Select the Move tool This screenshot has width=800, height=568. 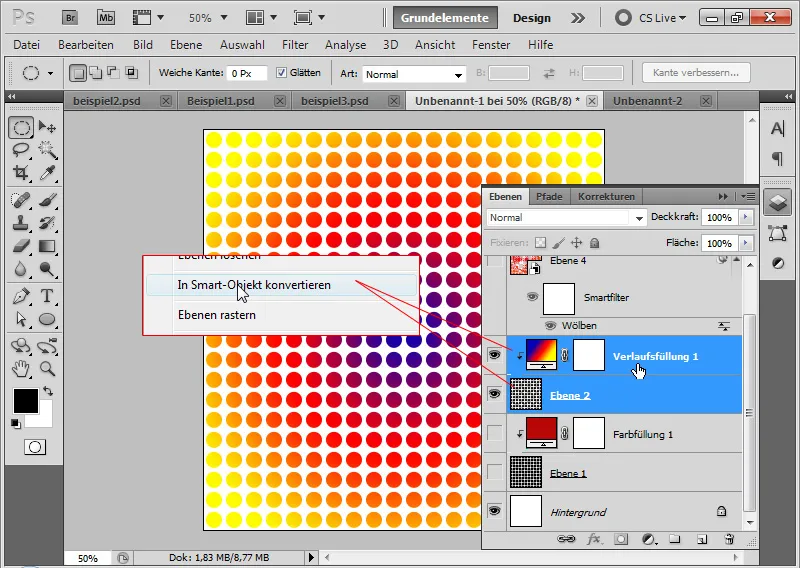pyautogui.click(x=47, y=127)
